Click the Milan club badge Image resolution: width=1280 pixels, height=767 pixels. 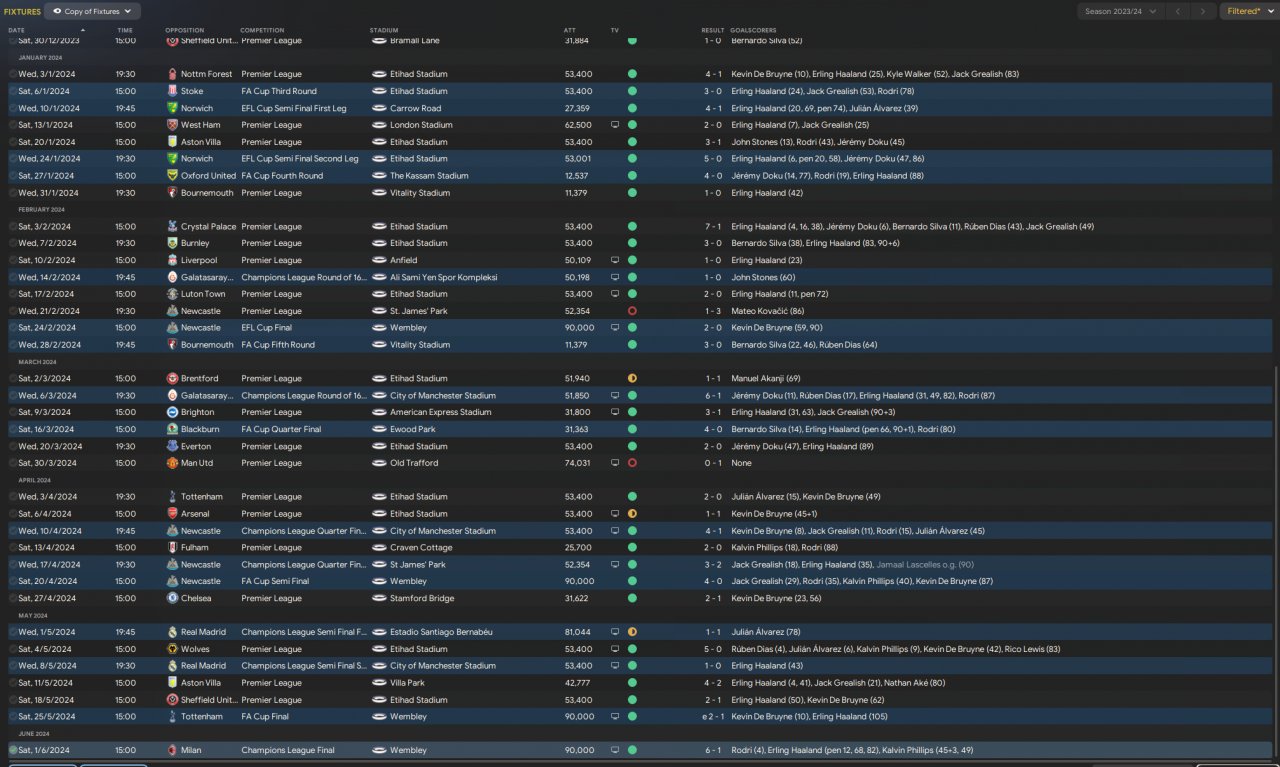tap(173, 750)
